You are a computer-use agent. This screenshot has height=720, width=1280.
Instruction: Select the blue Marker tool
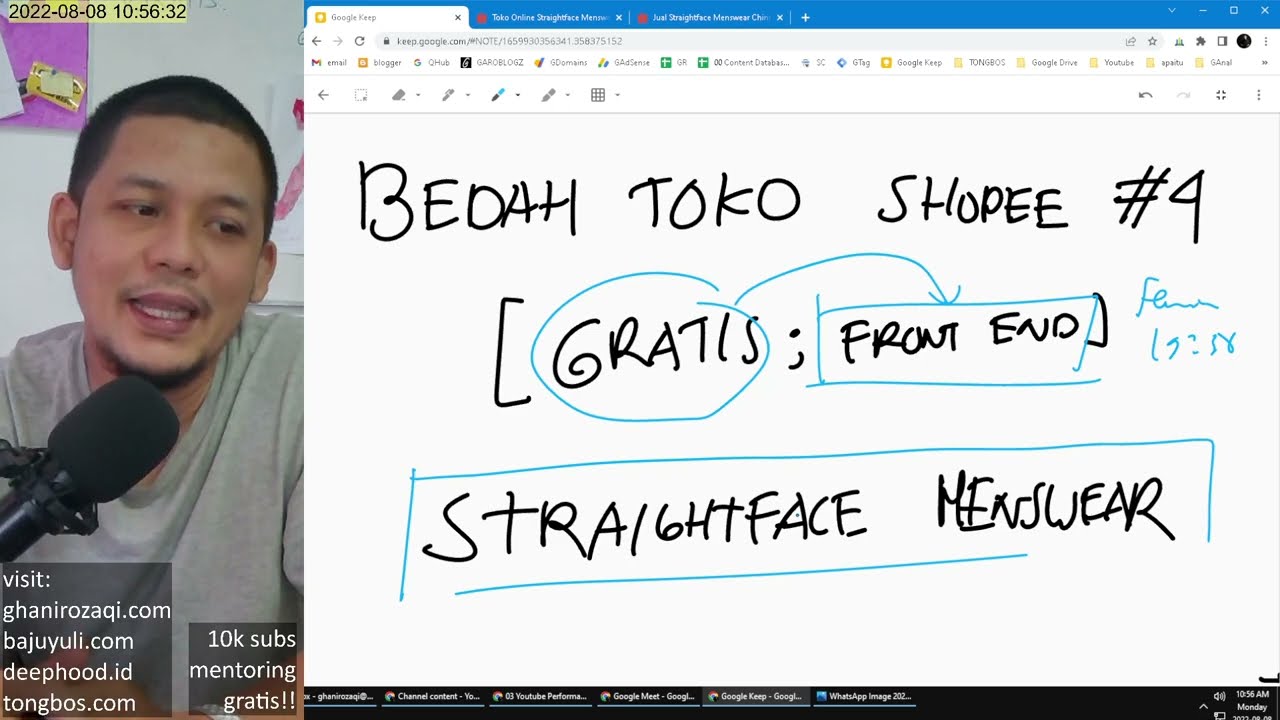click(498, 95)
